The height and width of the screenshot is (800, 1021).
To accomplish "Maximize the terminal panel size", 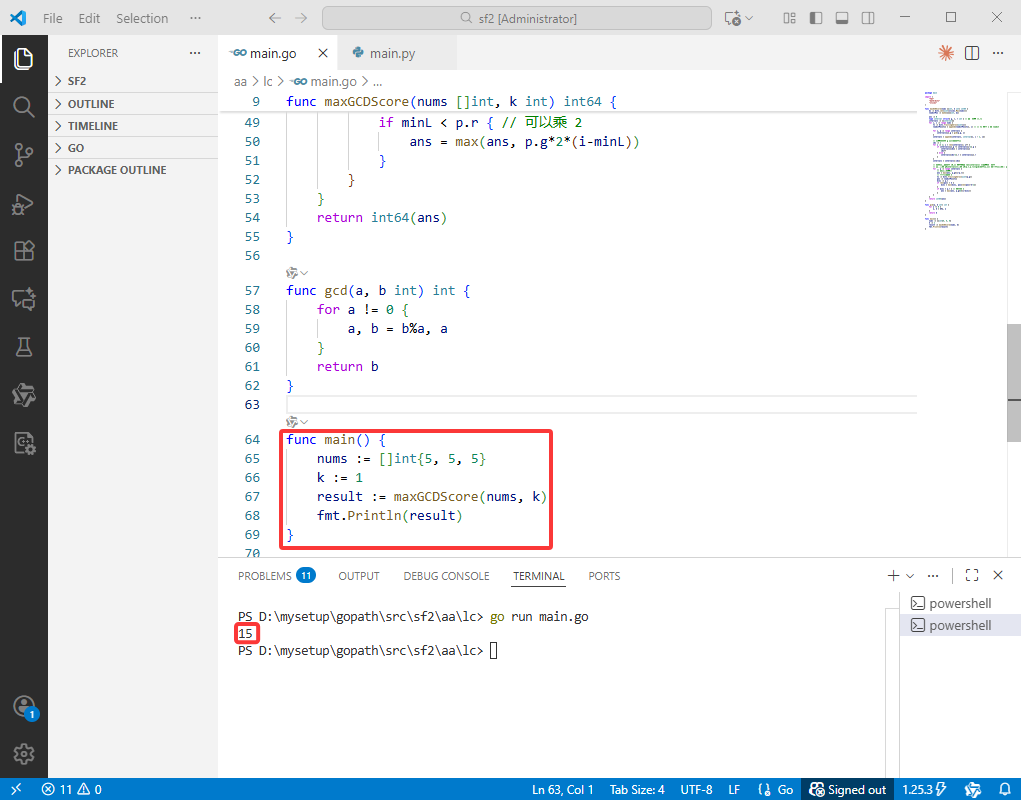I will [x=972, y=575].
